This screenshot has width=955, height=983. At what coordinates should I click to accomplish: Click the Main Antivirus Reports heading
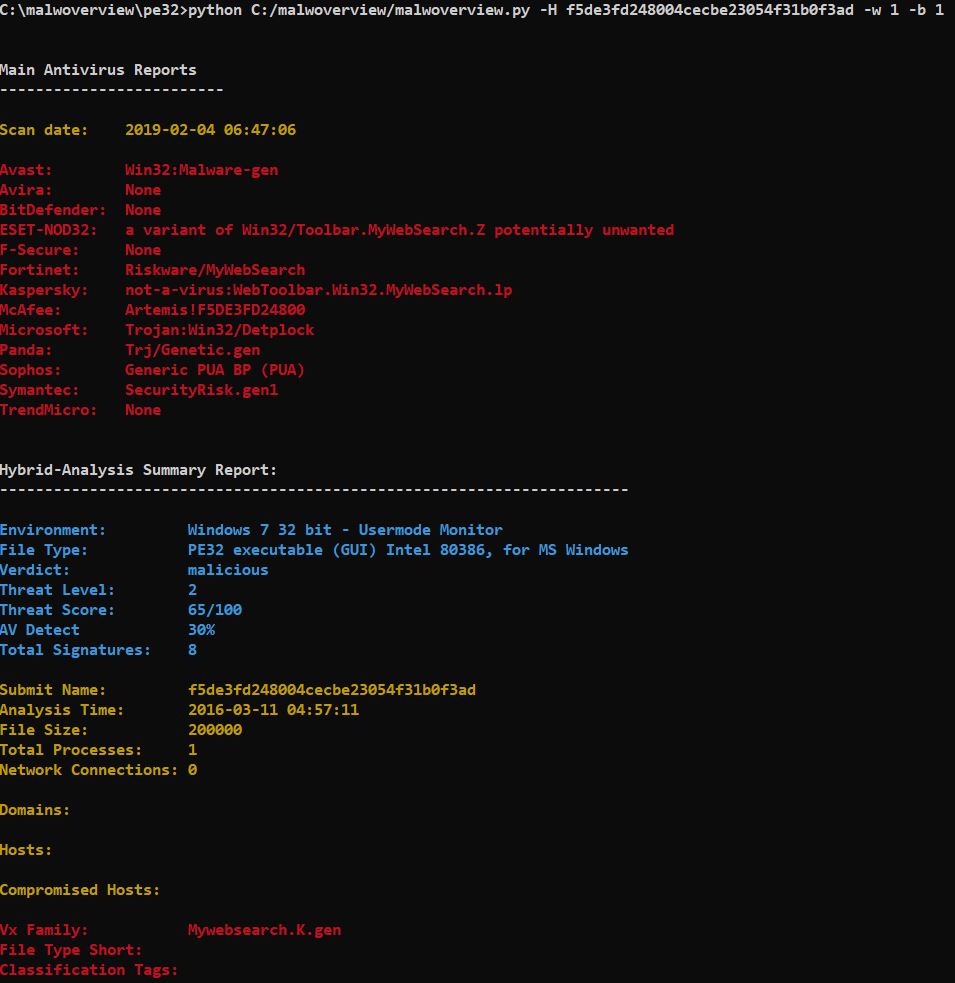tap(98, 70)
